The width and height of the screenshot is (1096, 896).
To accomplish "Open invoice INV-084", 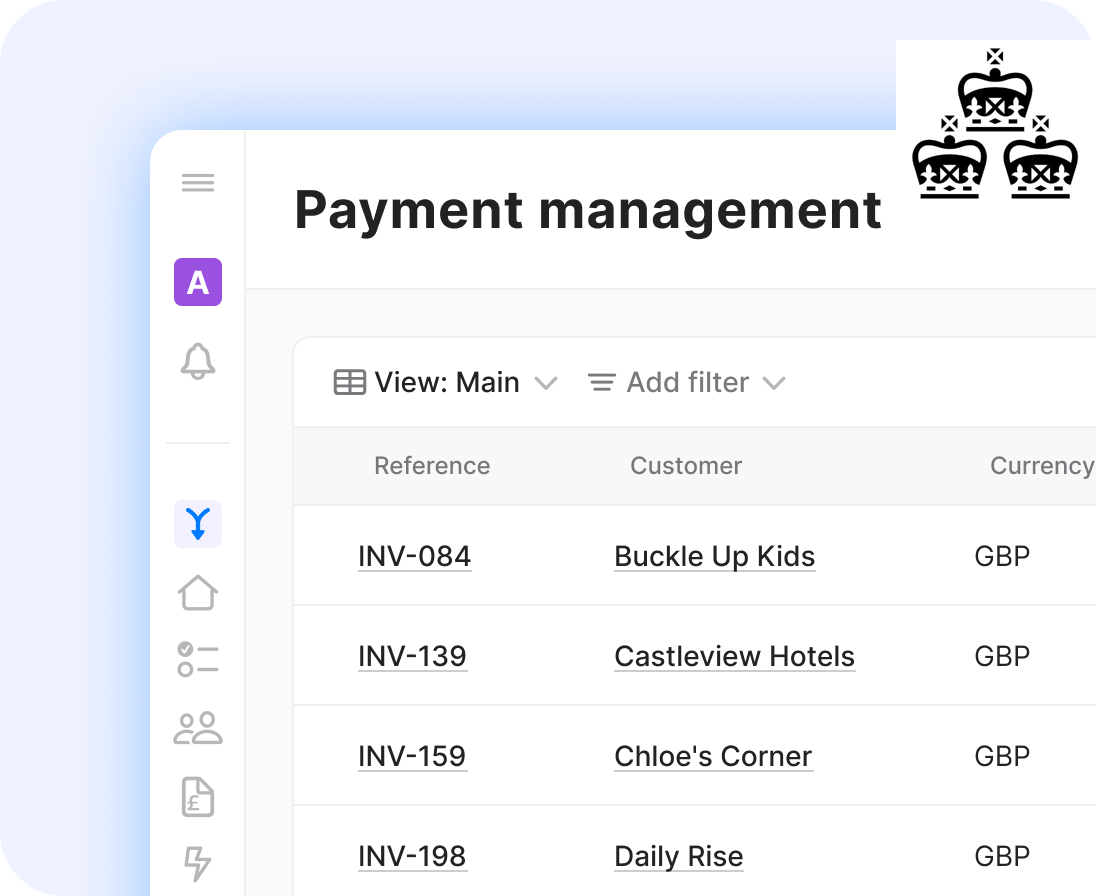I will pos(414,556).
